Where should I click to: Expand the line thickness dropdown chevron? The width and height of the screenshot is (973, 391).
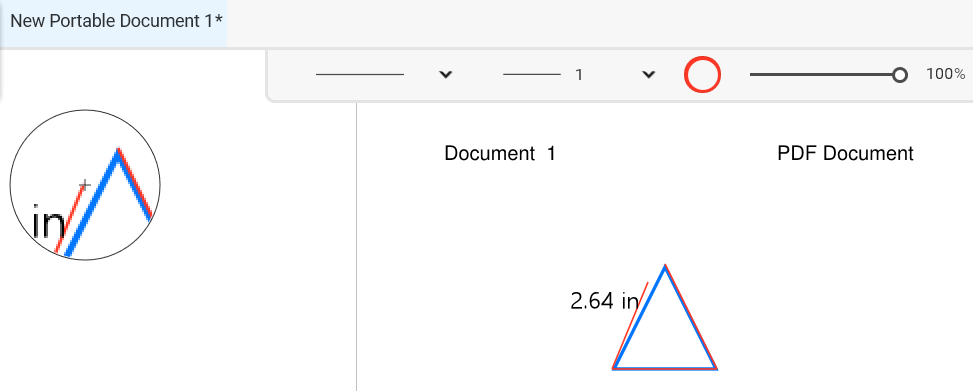[648, 74]
